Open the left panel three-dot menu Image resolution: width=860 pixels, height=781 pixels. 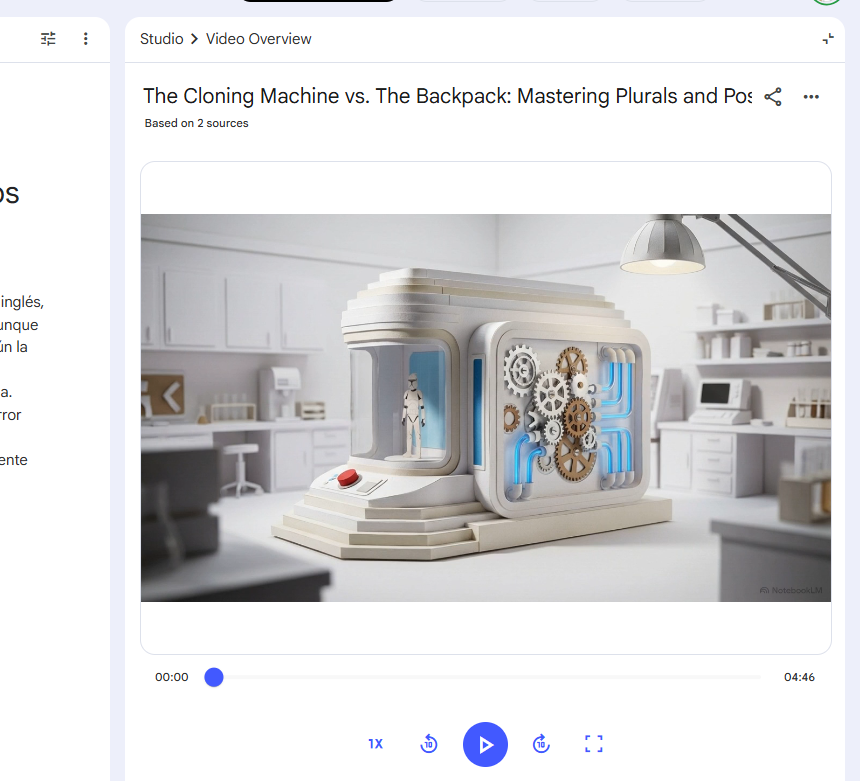pos(86,39)
